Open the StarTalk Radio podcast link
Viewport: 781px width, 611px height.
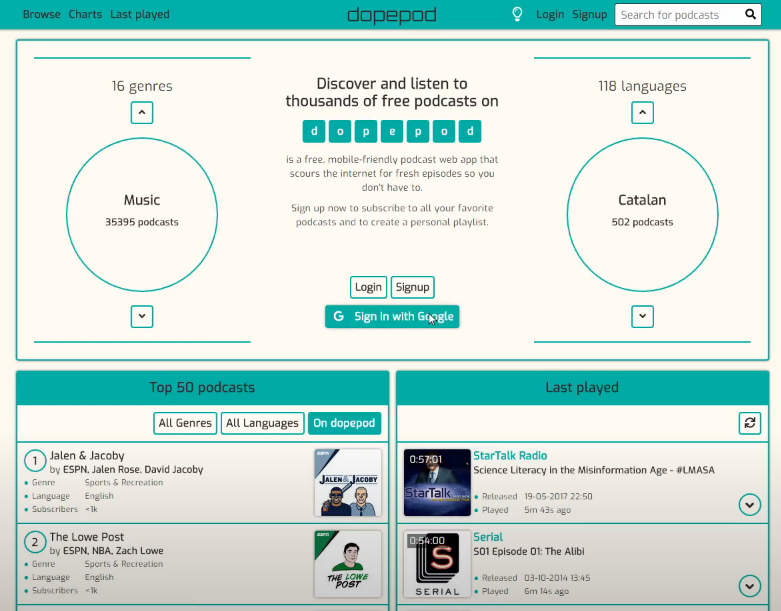point(510,456)
